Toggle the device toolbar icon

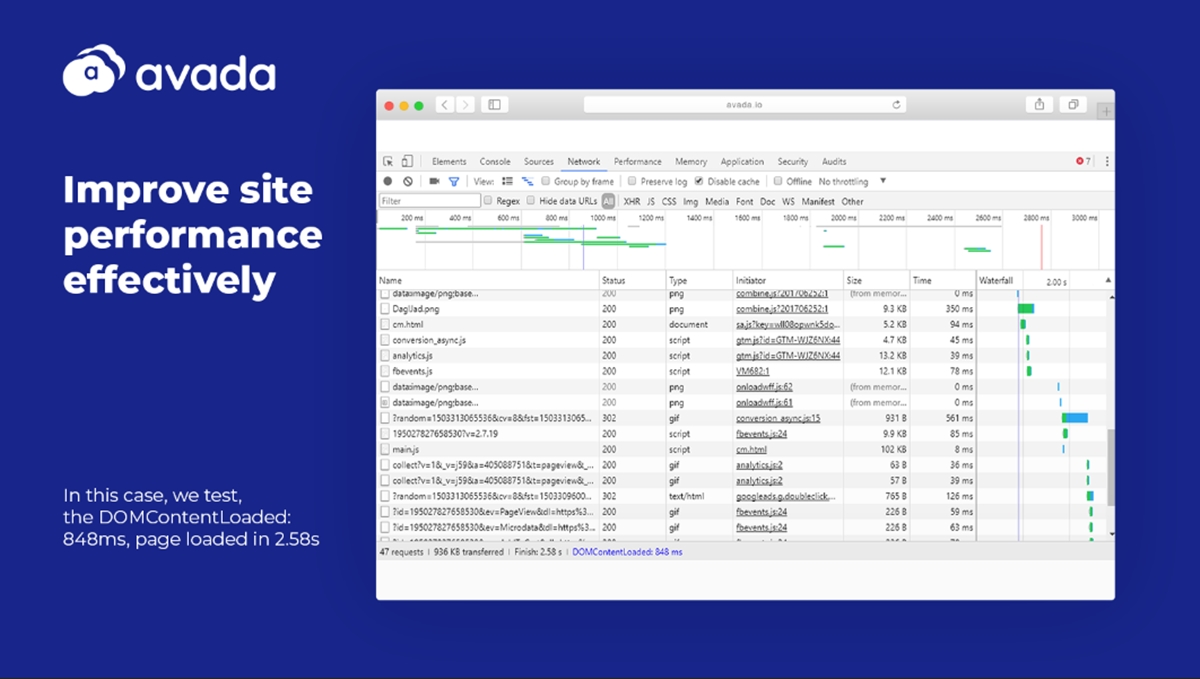(407, 161)
